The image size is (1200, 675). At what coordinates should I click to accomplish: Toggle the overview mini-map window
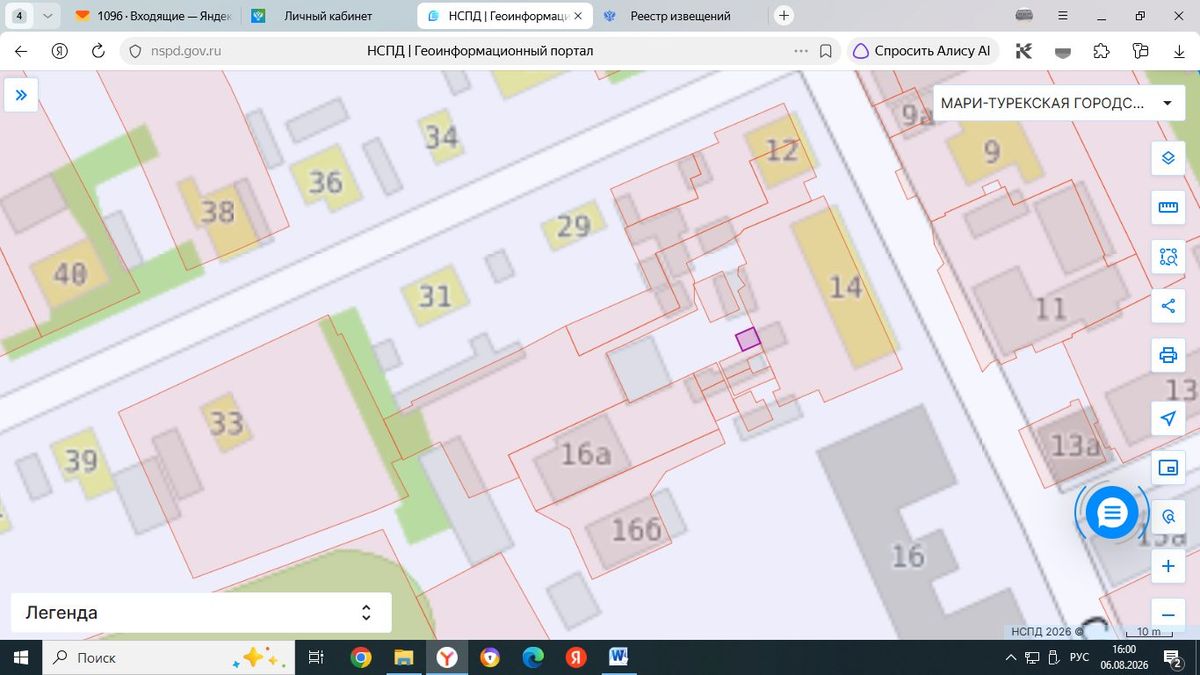(x=1167, y=468)
